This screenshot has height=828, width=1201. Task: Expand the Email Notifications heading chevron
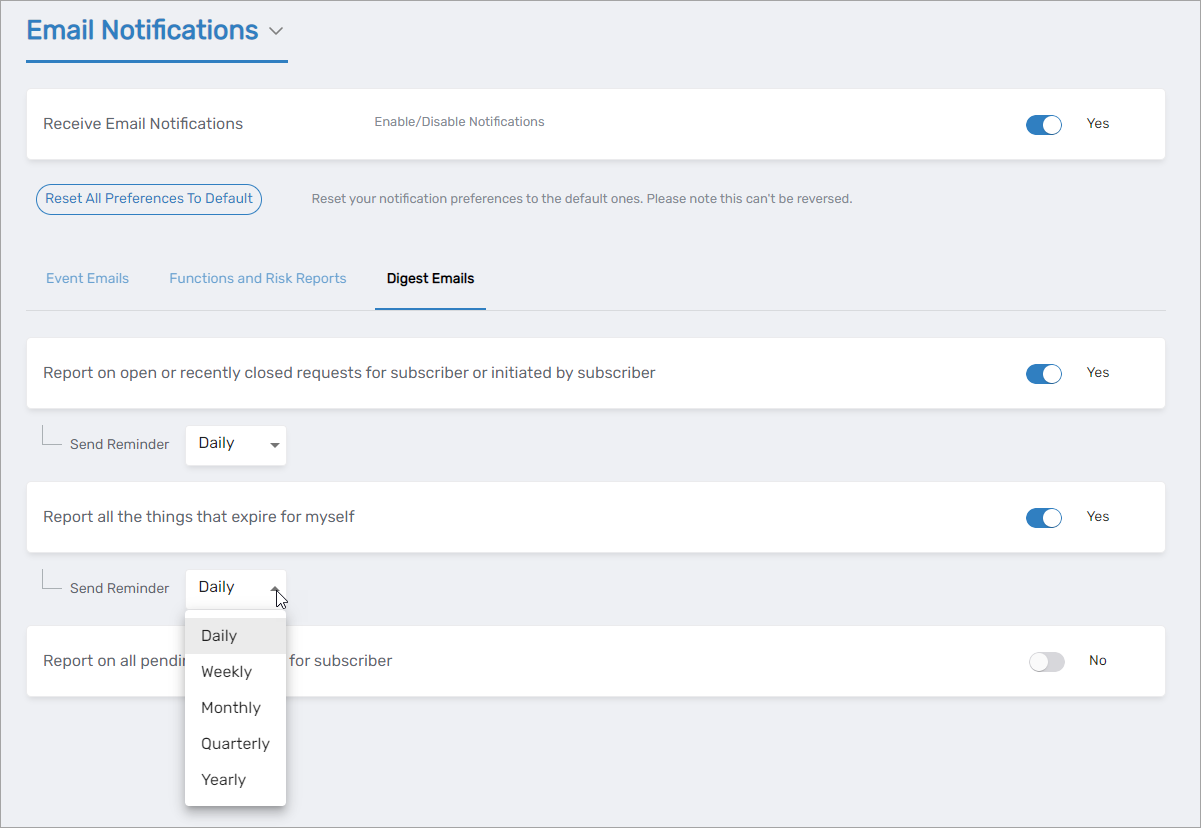pyautogui.click(x=276, y=32)
